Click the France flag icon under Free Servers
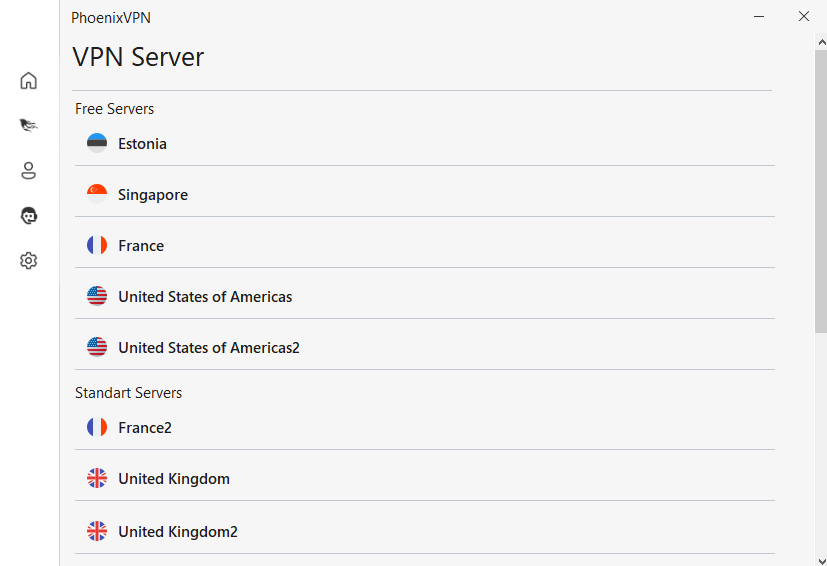The image size is (827, 566). pos(97,245)
